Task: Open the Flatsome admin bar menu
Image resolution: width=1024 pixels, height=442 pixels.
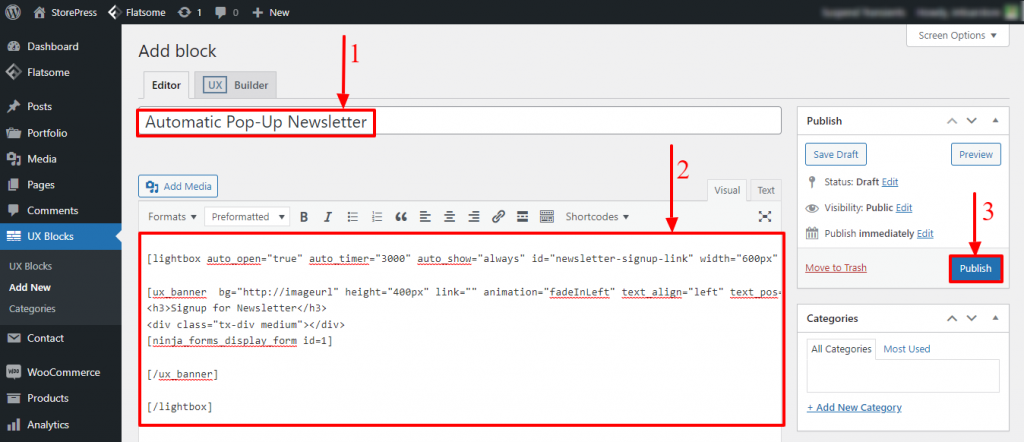Action: (136, 12)
